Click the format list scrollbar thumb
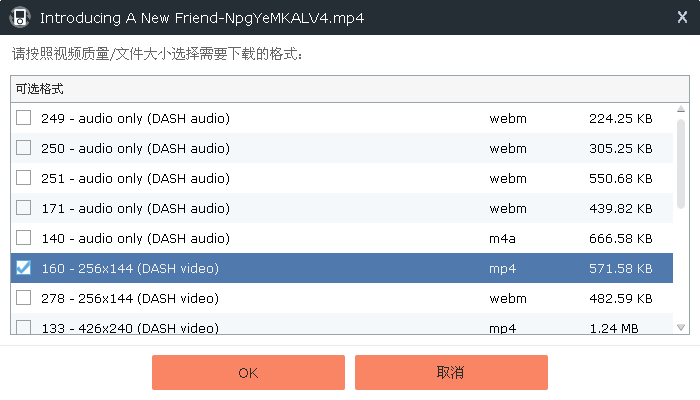The height and width of the screenshot is (400, 700). pos(681,163)
